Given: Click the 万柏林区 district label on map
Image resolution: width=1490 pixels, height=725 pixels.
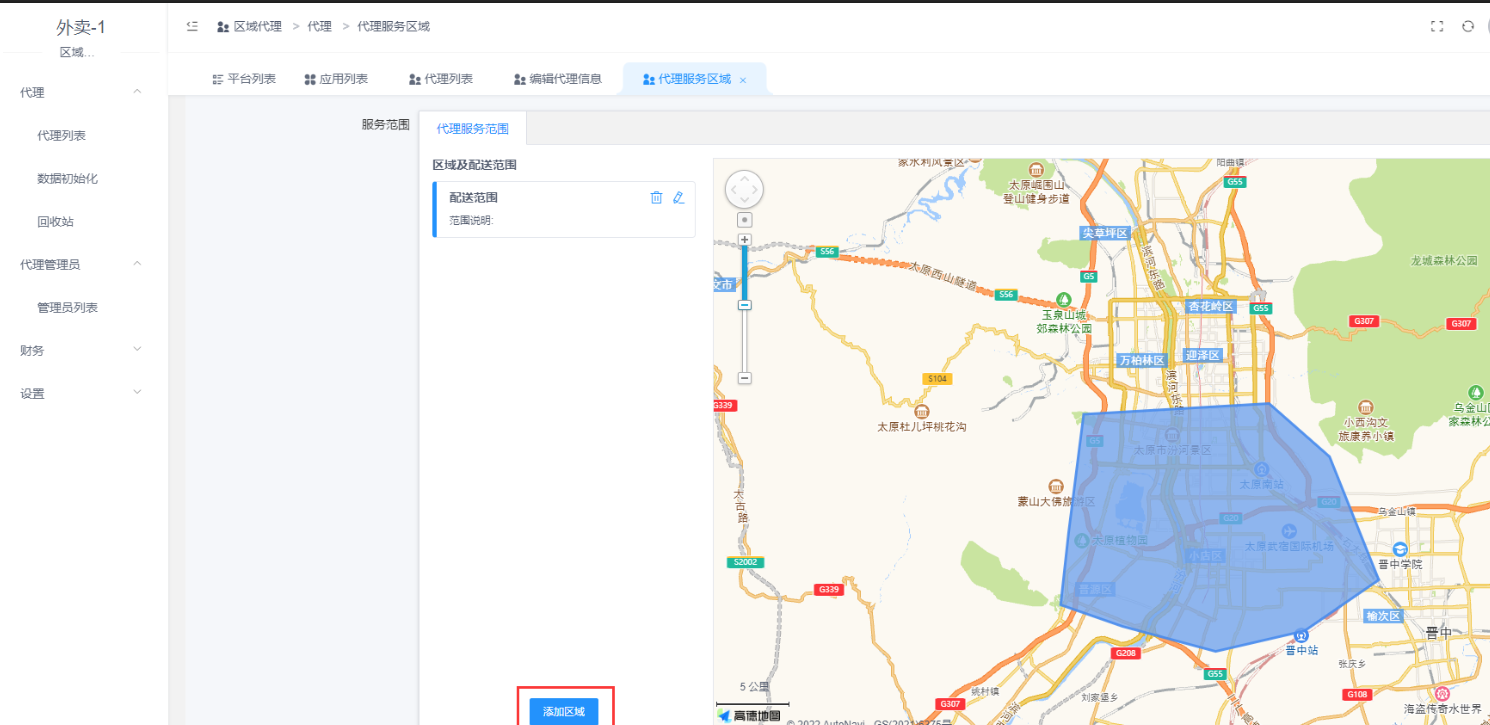Looking at the screenshot, I should click(1142, 360).
